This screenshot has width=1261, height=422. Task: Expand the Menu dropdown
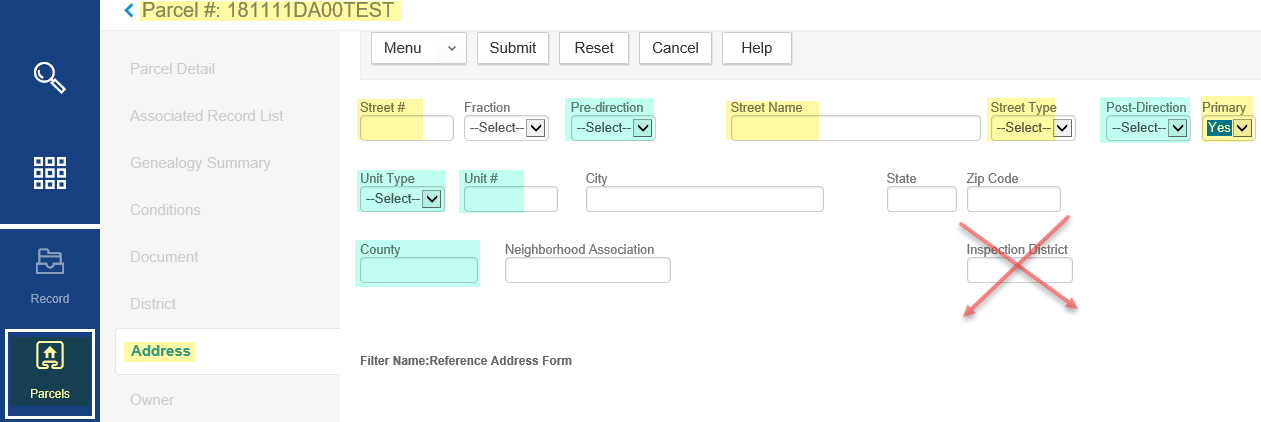click(418, 48)
